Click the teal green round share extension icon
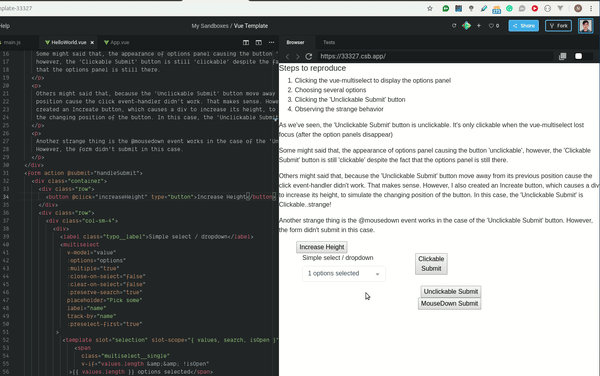The width and height of the screenshot is (600, 376). [509, 8]
